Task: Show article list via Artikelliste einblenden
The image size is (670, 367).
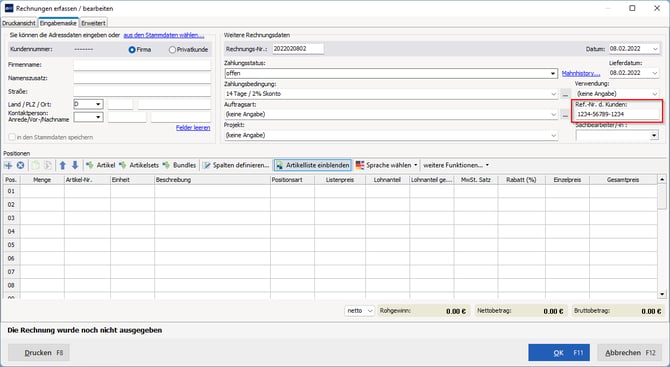Action: pos(312,165)
